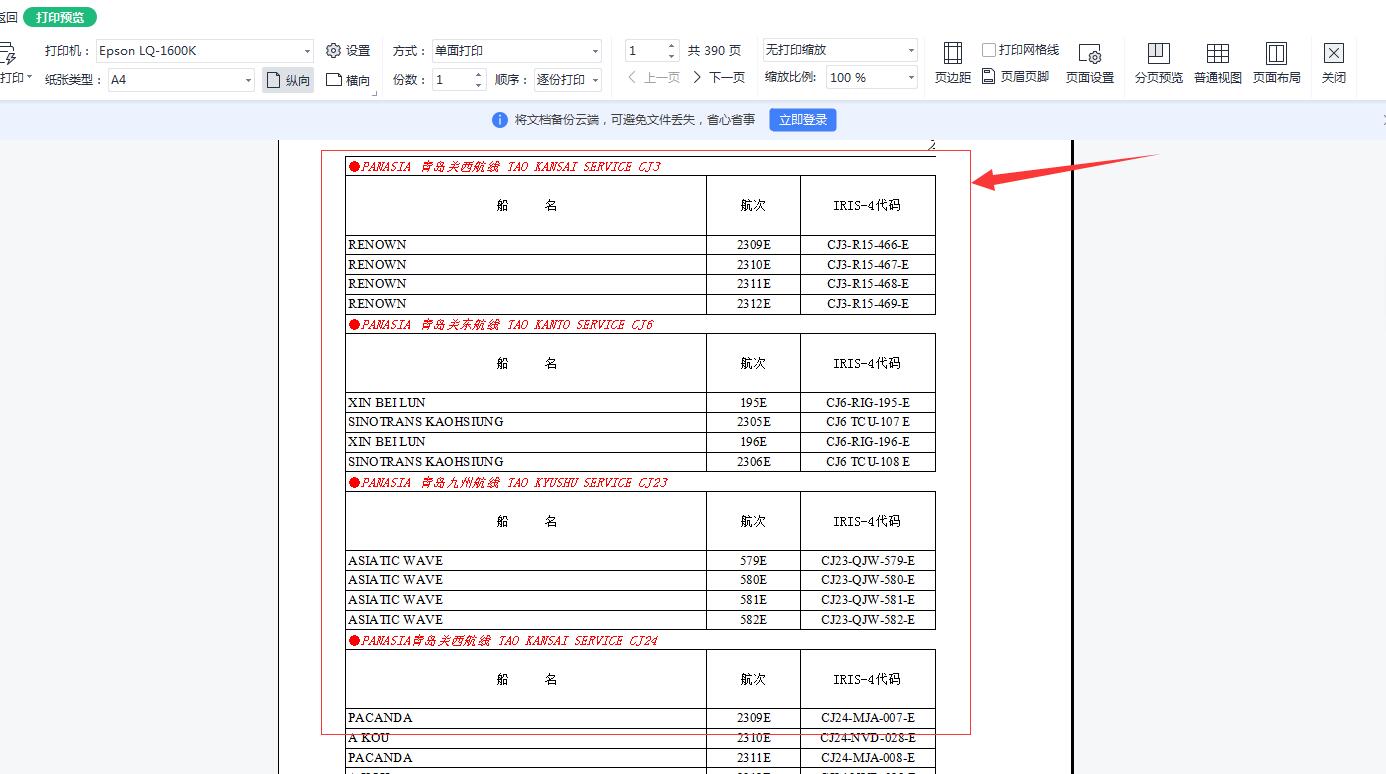Switch to 分页预览 page break preview

click(x=1157, y=60)
